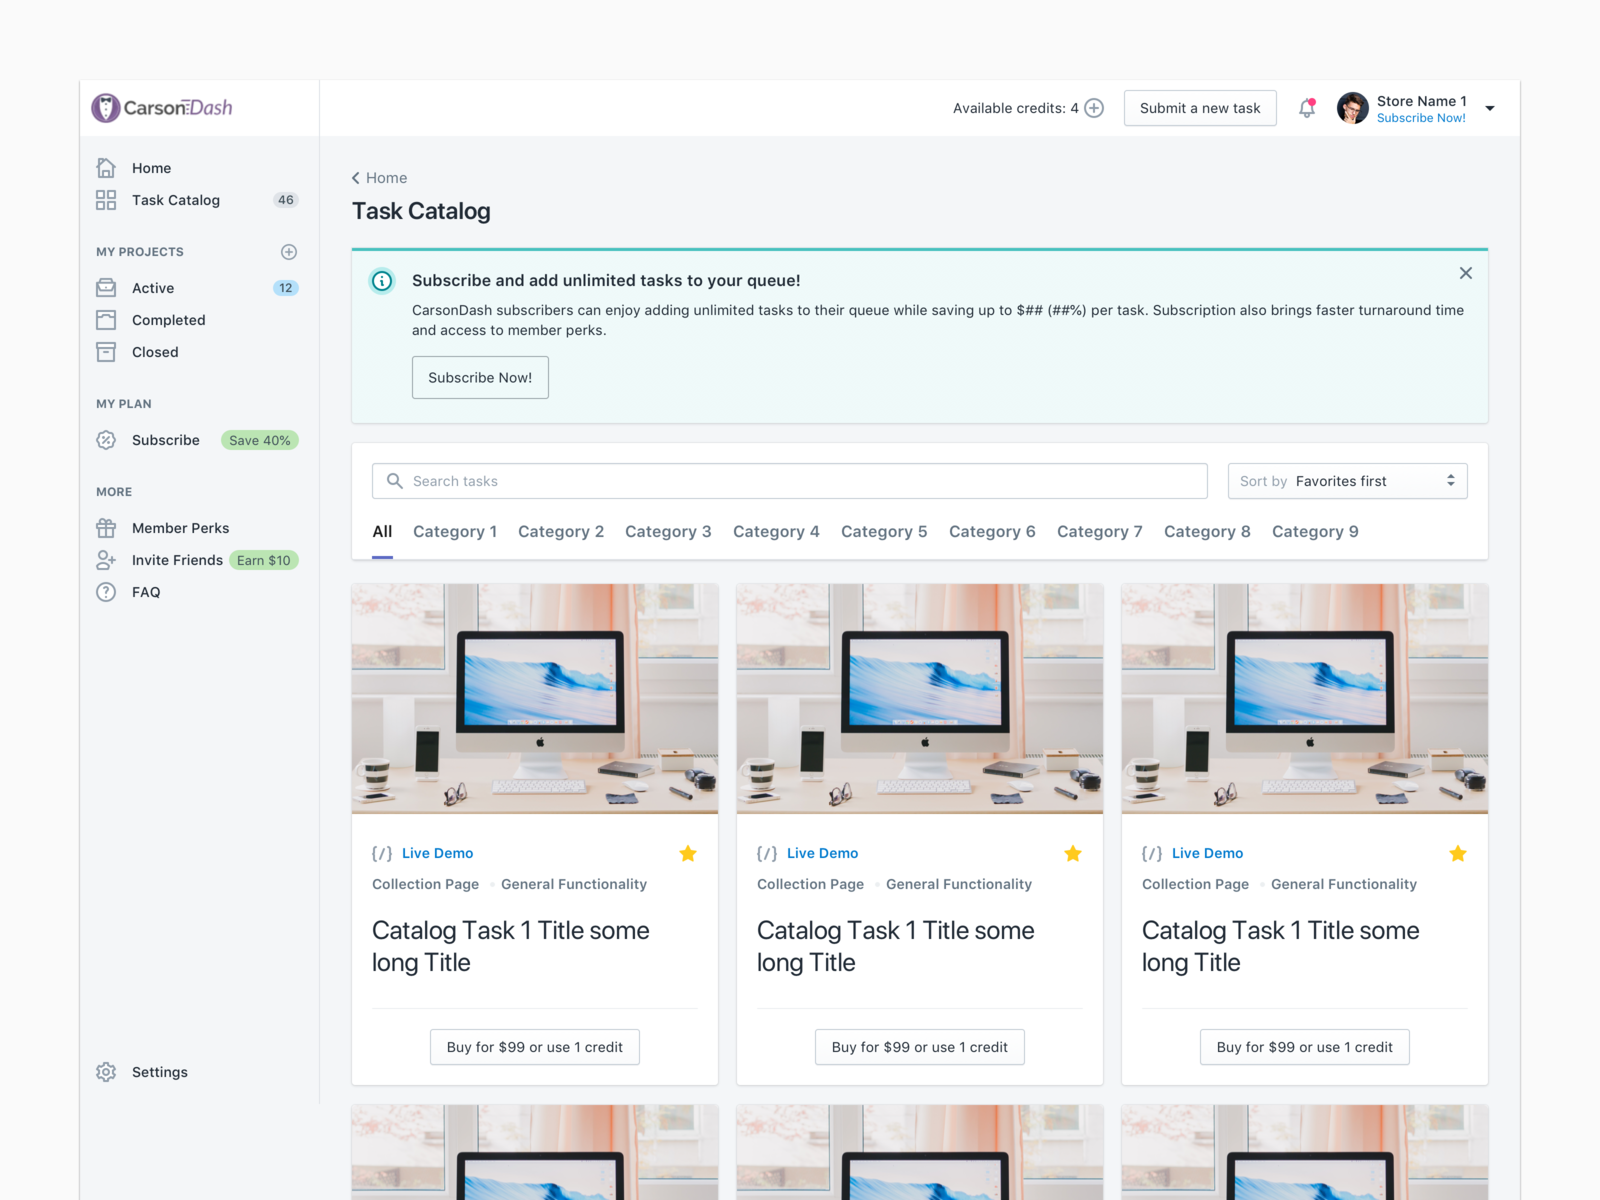The image size is (1600, 1200).
Task: Click the Member Perks gift icon
Action: point(106,528)
